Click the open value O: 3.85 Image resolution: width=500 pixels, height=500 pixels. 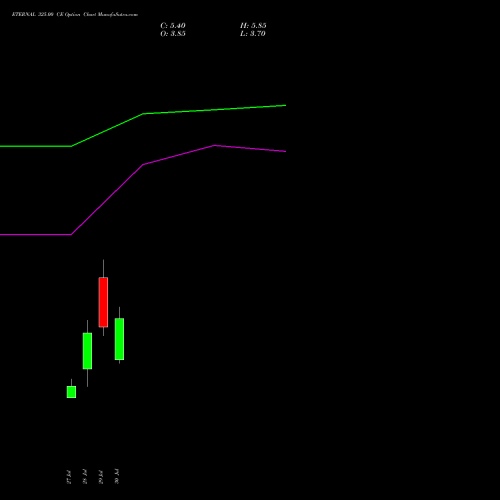[x=173, y=34]
